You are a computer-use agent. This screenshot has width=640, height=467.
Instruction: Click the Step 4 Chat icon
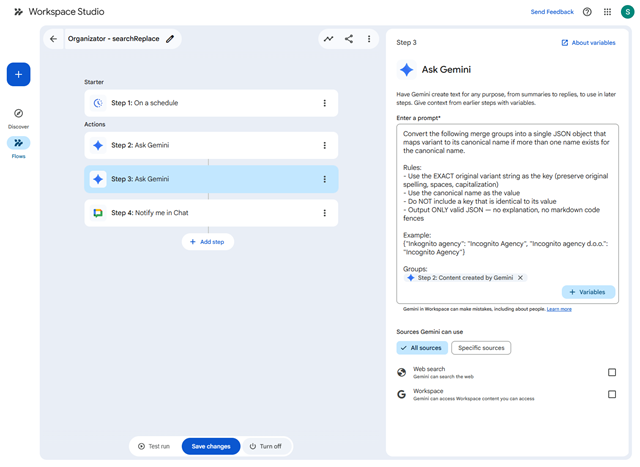98,213
